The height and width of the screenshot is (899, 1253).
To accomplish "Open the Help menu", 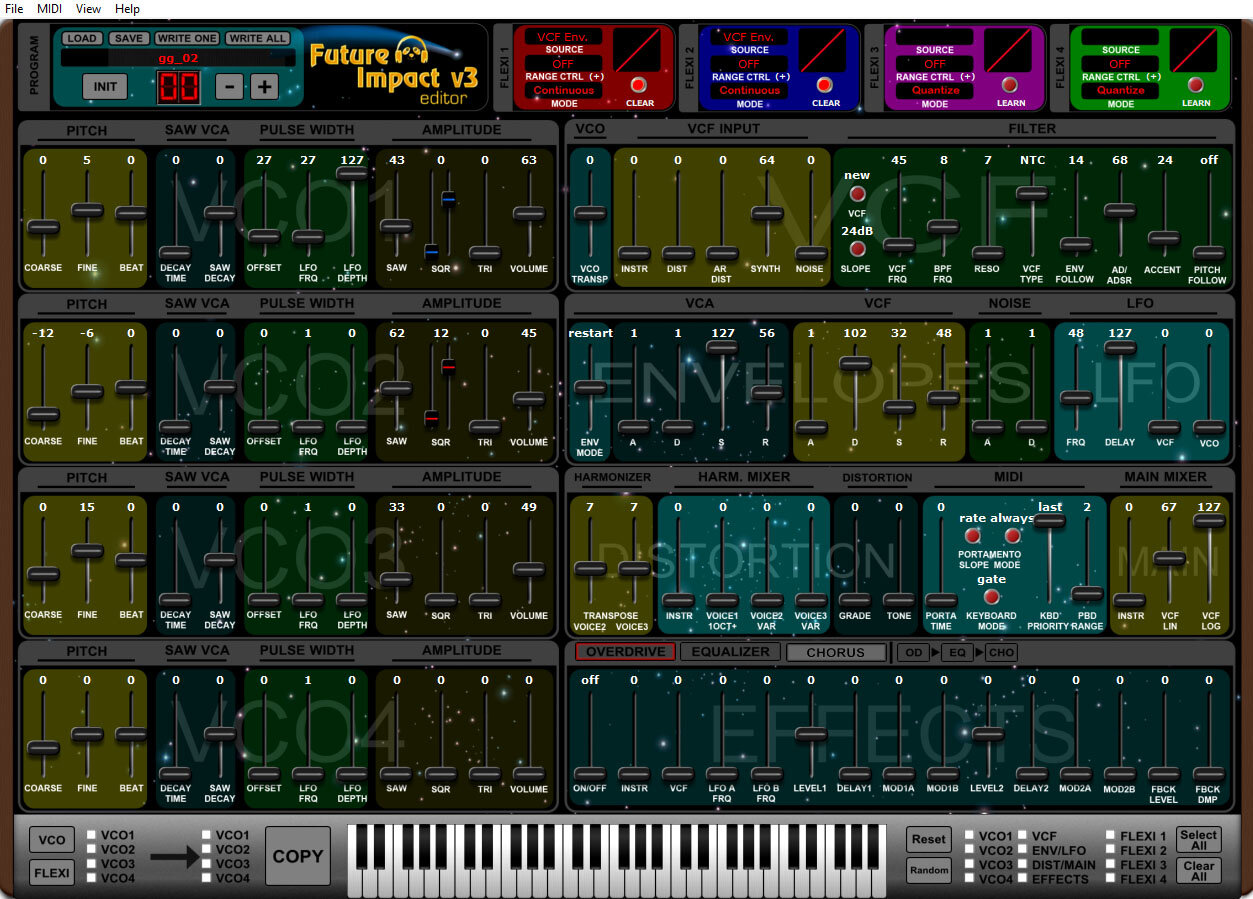I will coord(127,8).
